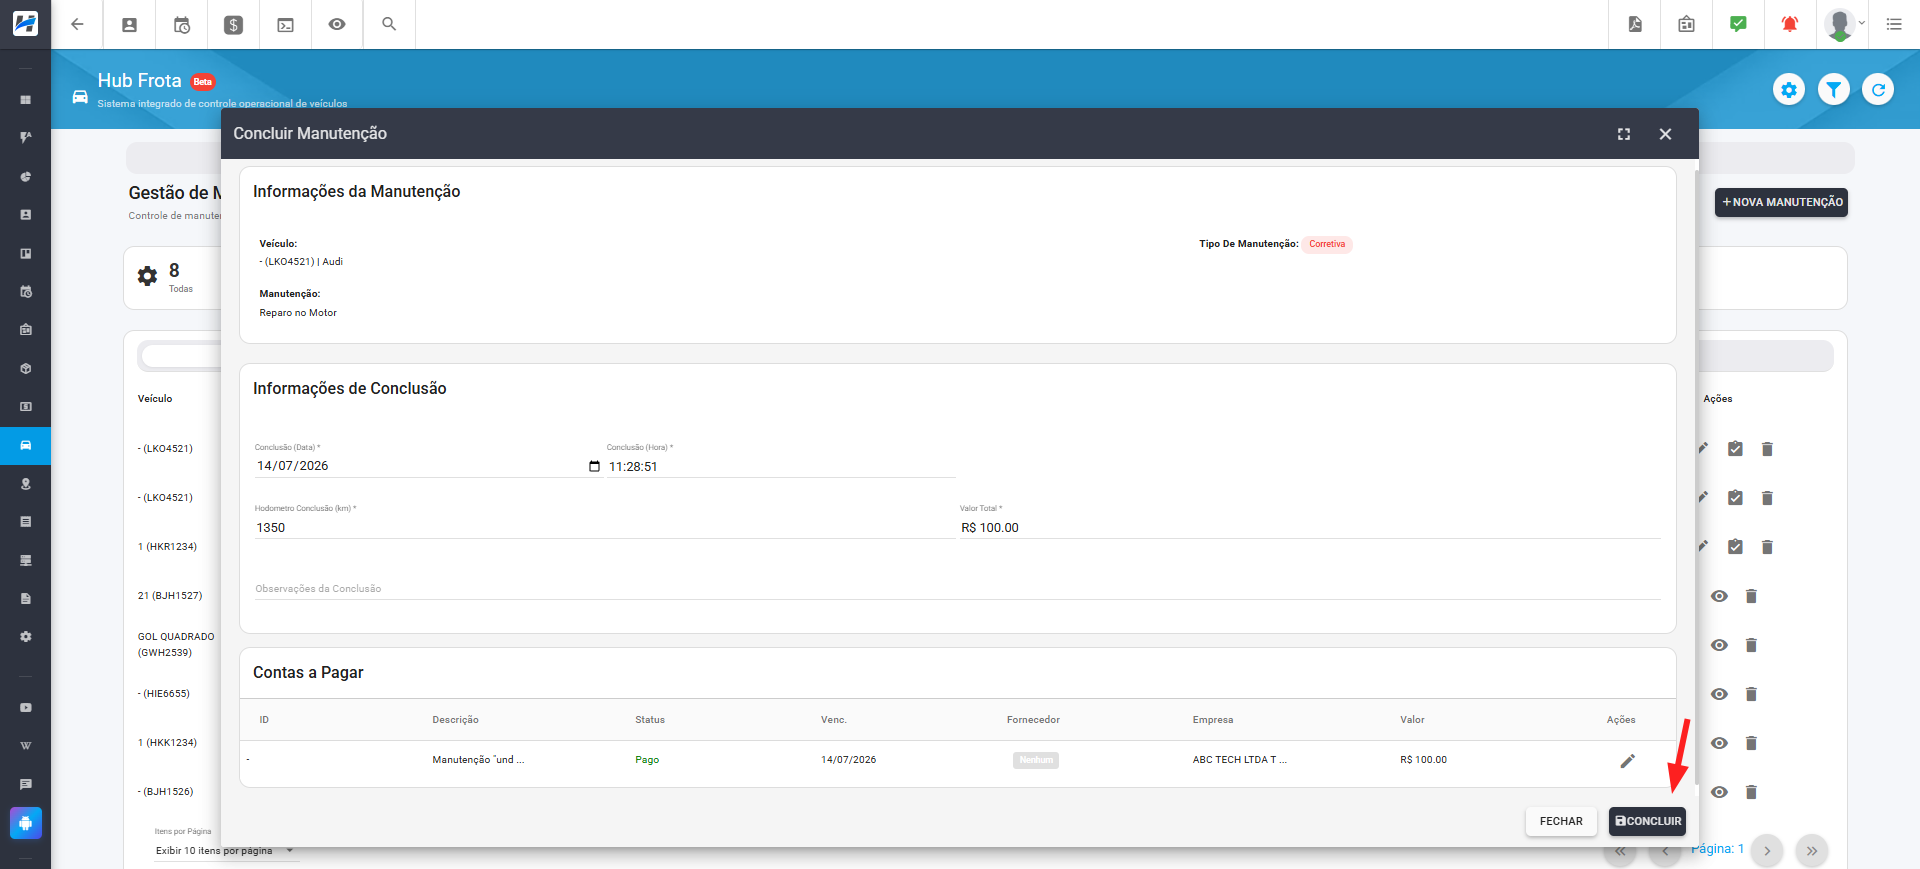Open the calendar picker for Conclusão date
This screenshot has width=1920, height=869.
(x=594, y=466)
